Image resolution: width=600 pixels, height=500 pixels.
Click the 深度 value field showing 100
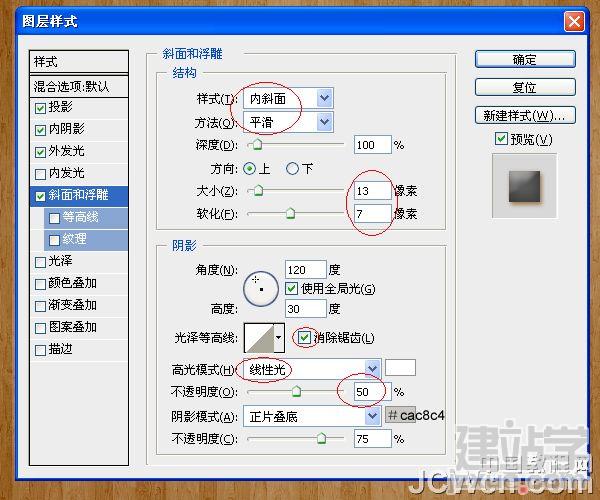[x=373, y=145]
